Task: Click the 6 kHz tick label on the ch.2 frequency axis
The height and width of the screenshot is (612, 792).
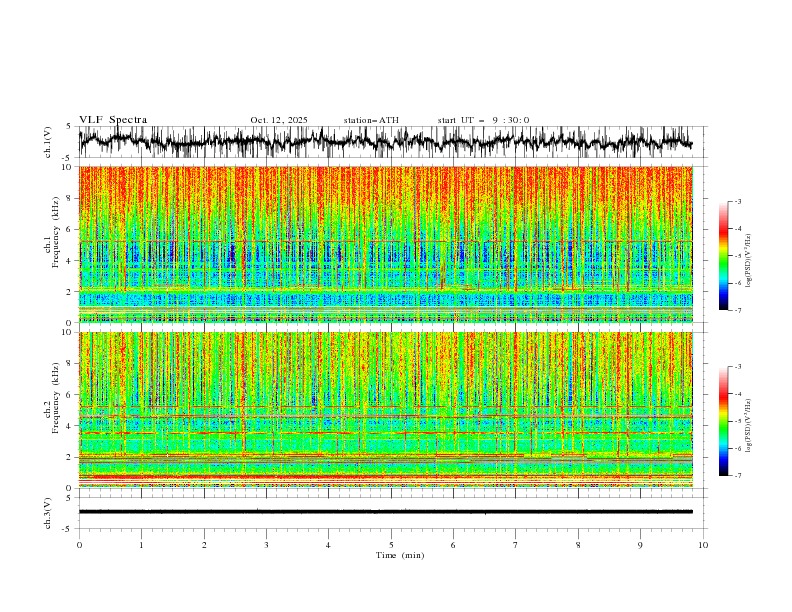Action: point(70,395)
